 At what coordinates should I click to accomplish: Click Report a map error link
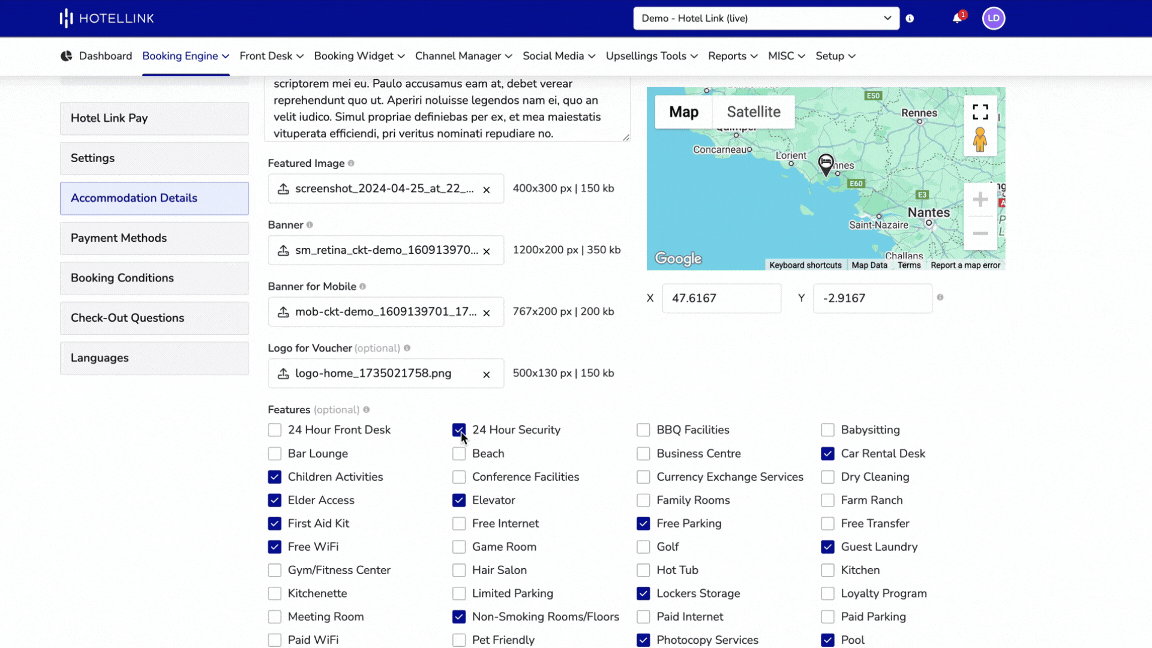[965, 265]
